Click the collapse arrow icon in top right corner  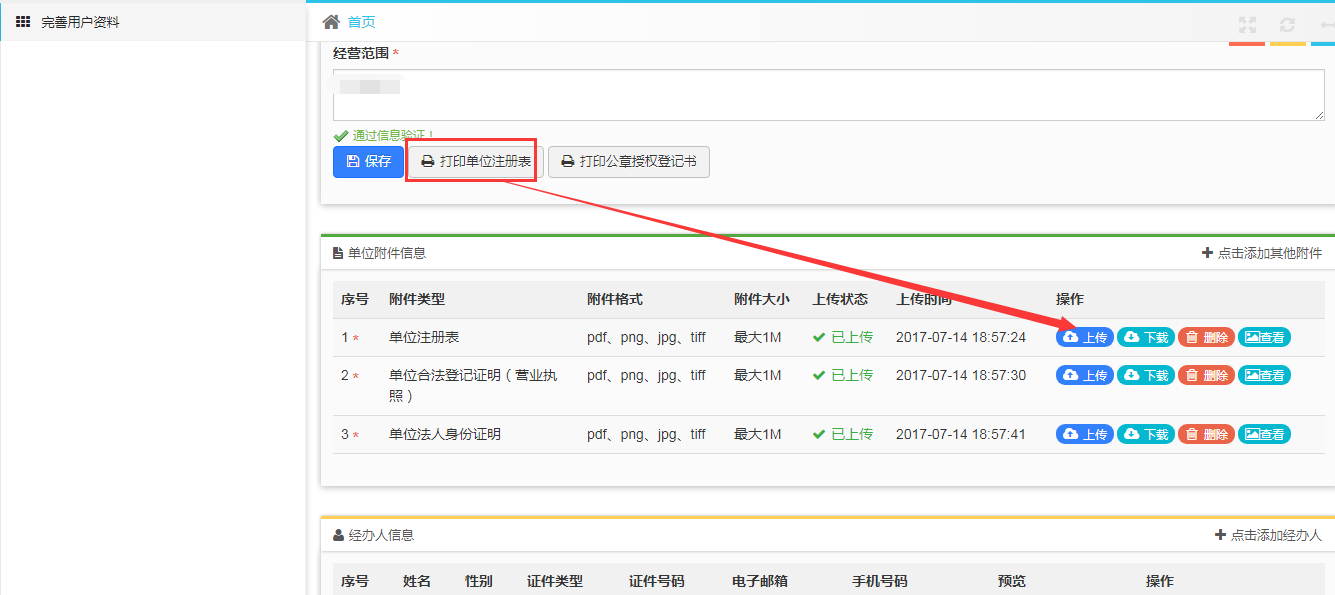[x=1327, y=25]
